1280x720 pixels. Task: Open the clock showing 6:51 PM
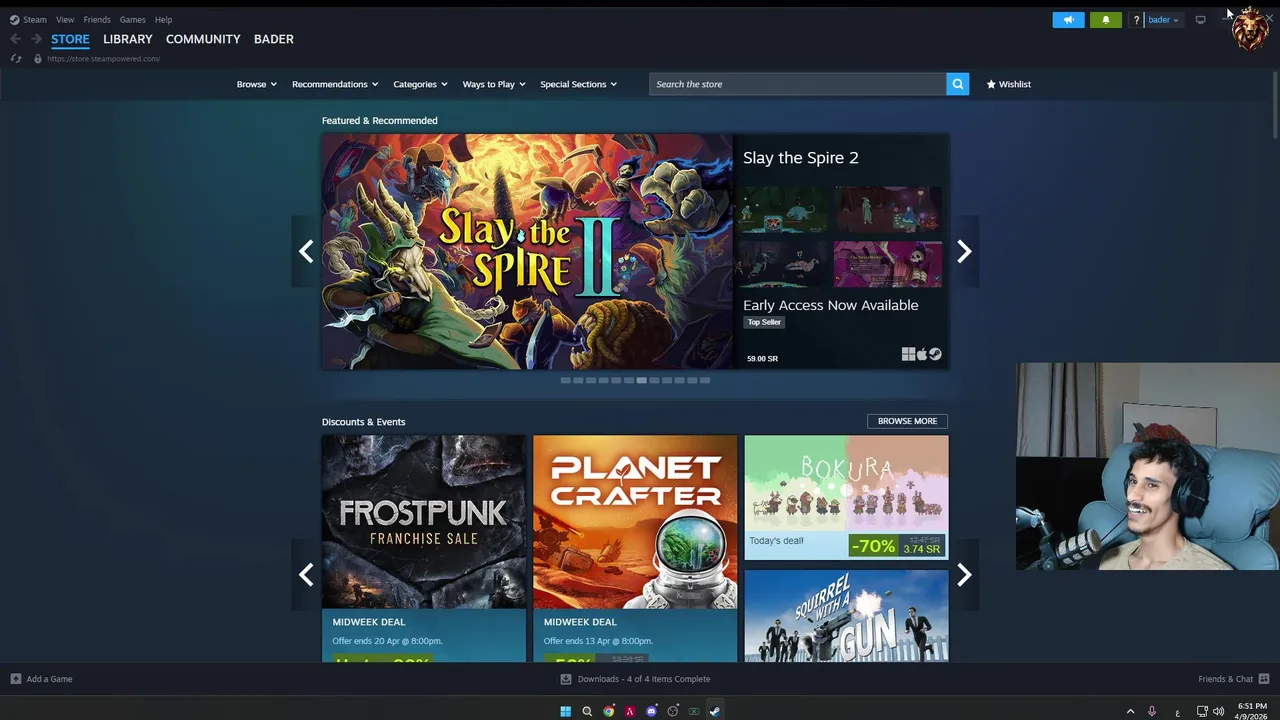click(1252, 711)
